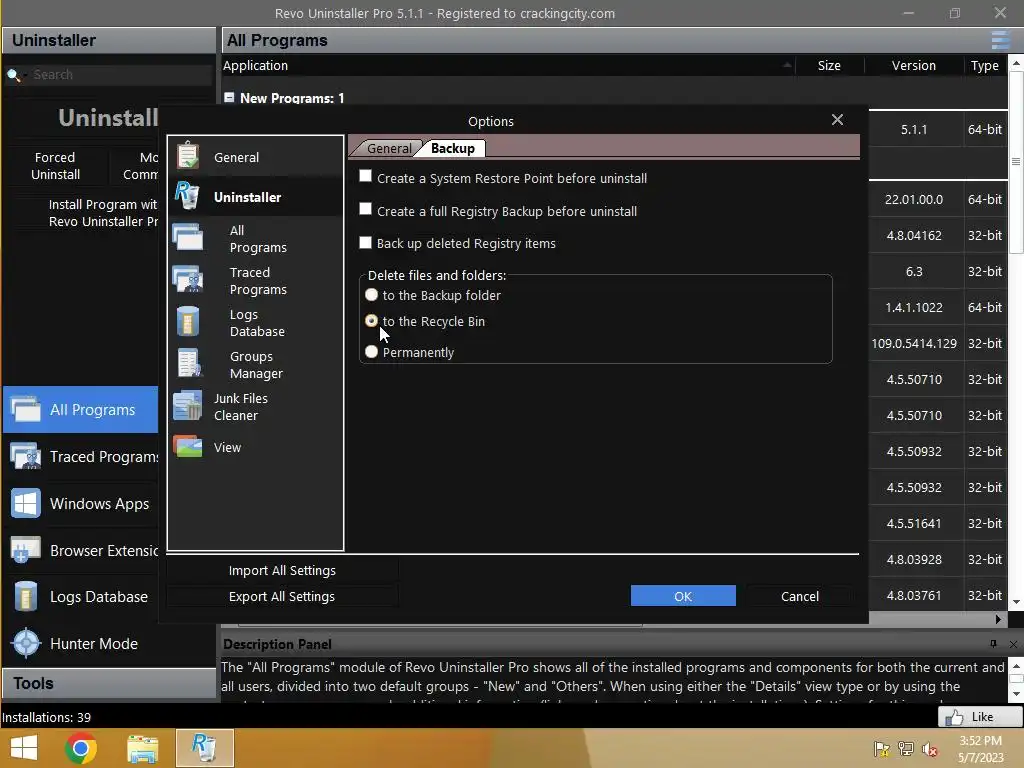1024x768 pixels.
Task: Click the Size column header
Action: 829,65
